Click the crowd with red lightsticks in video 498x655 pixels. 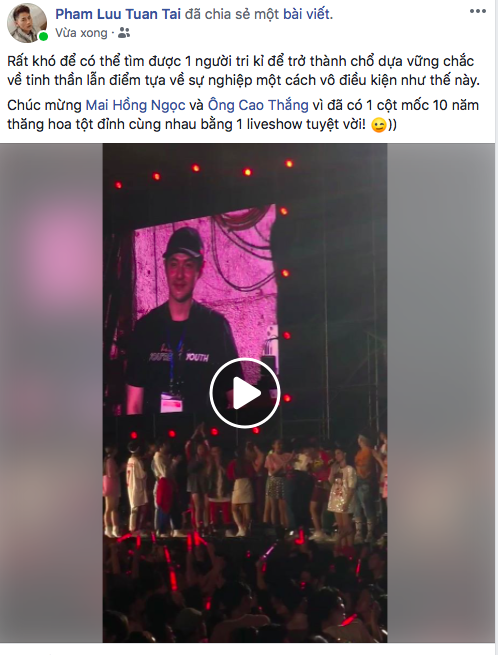[x=245, y=589]
